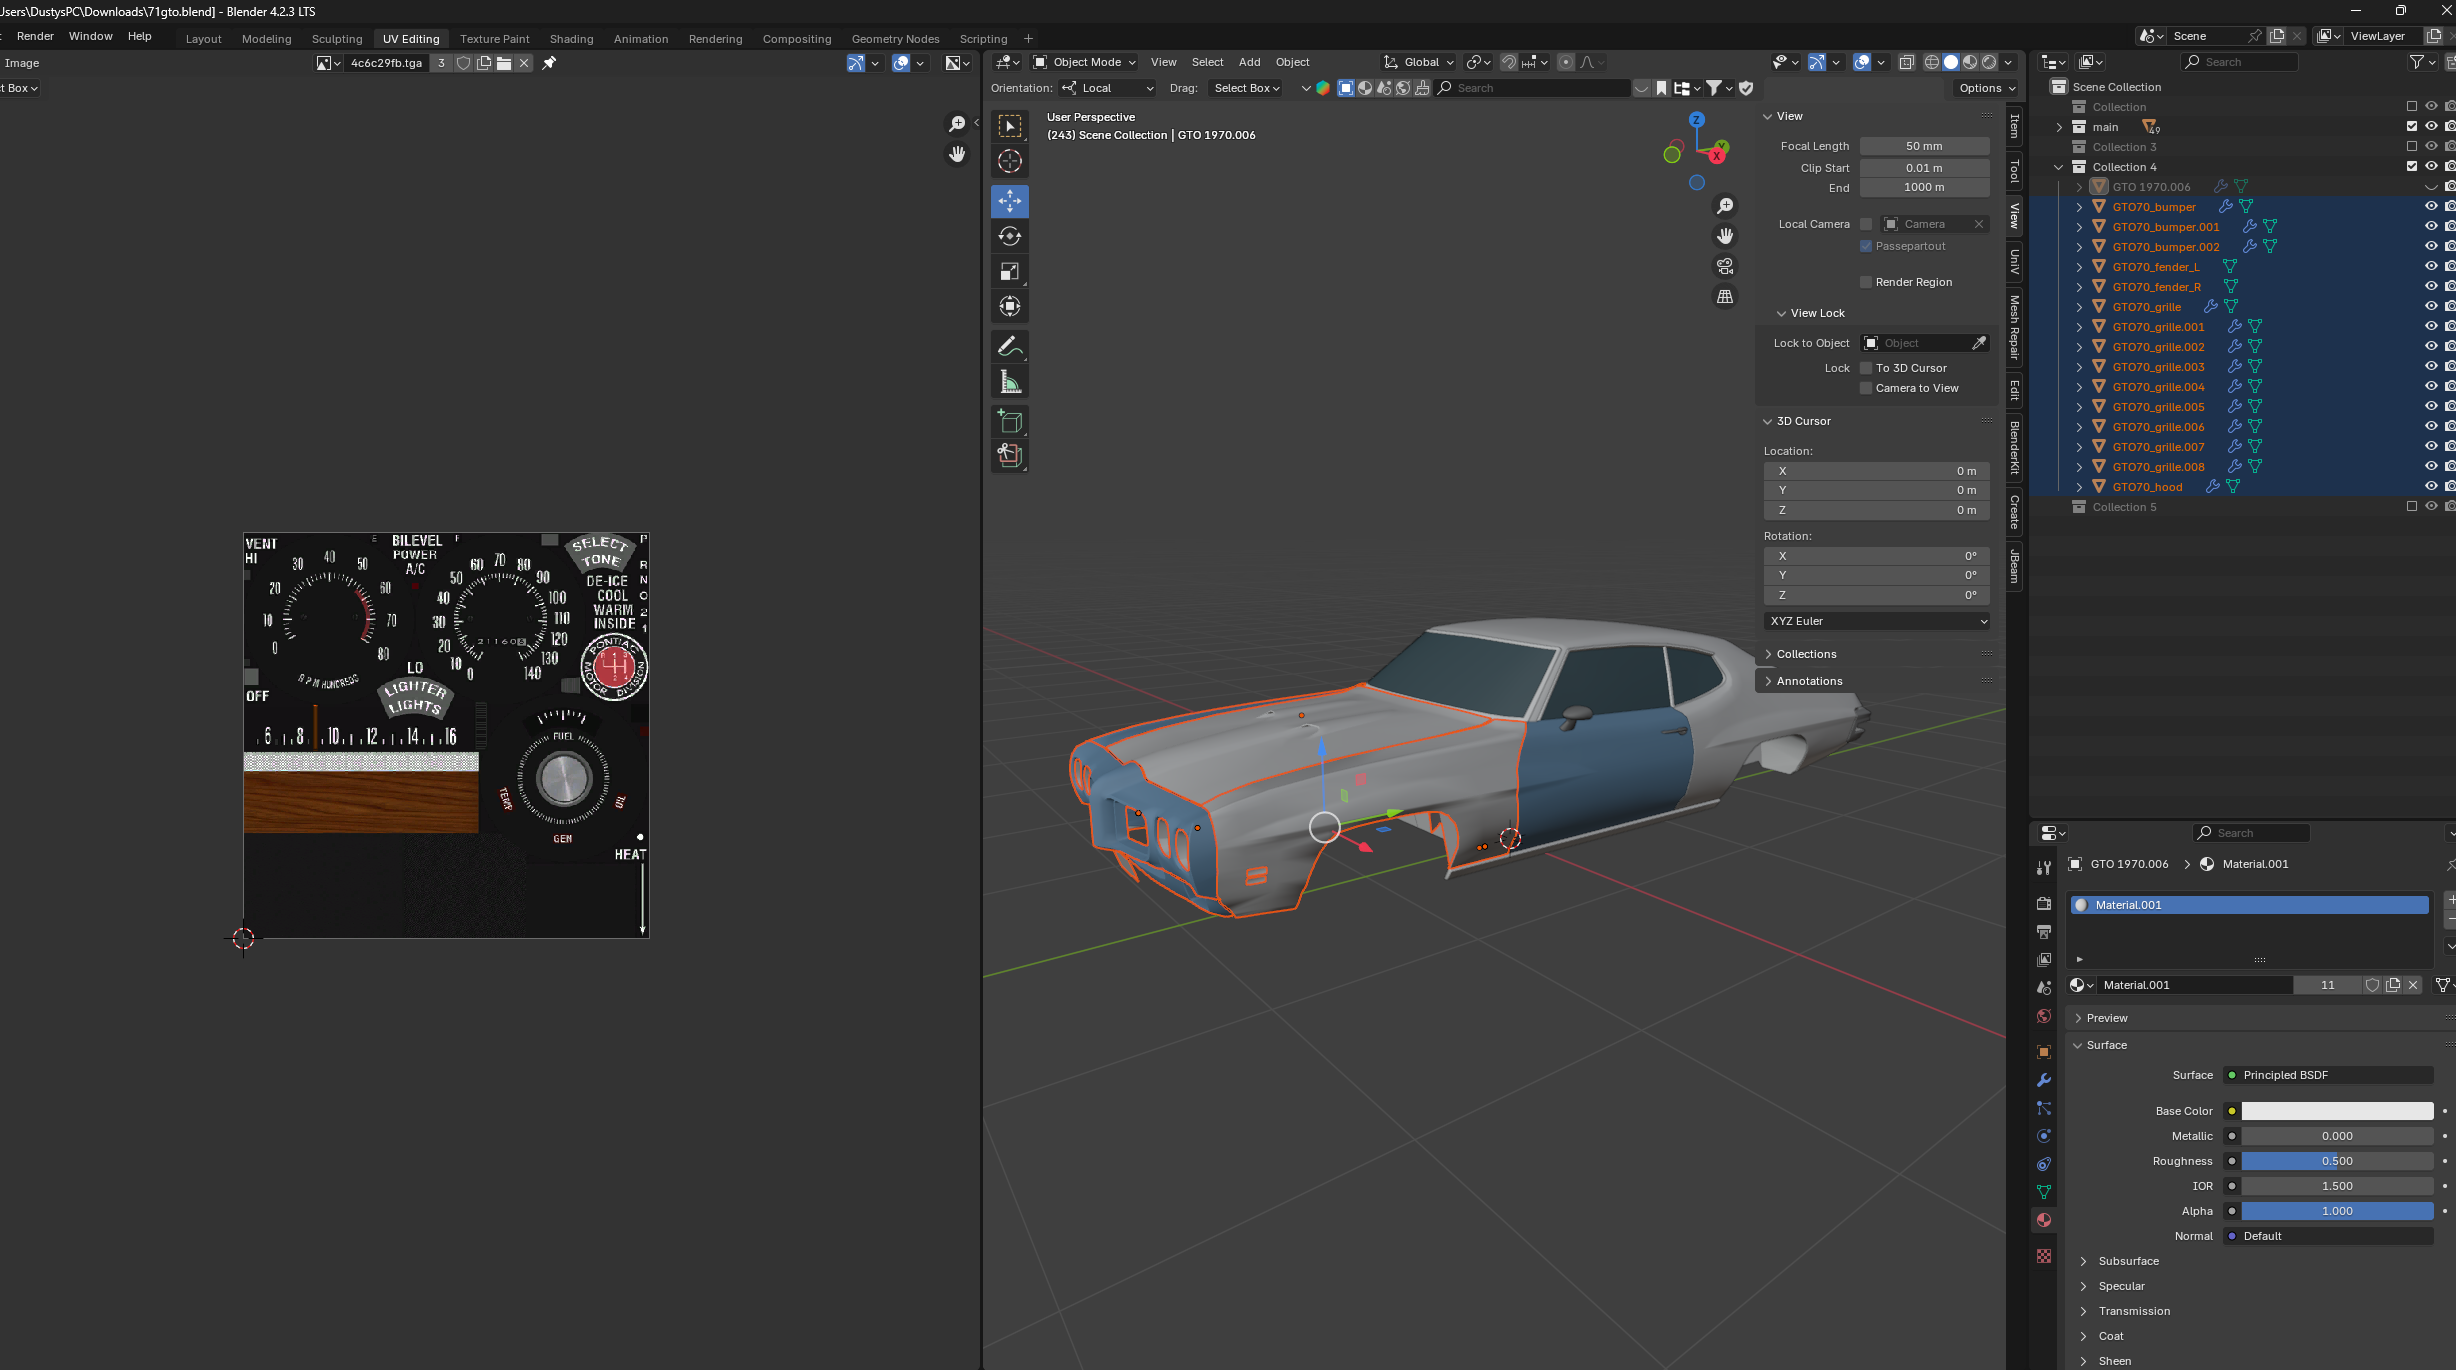
Task: Select the Annotate tool
Action: pyautogui.click(x=1010, y=346)
